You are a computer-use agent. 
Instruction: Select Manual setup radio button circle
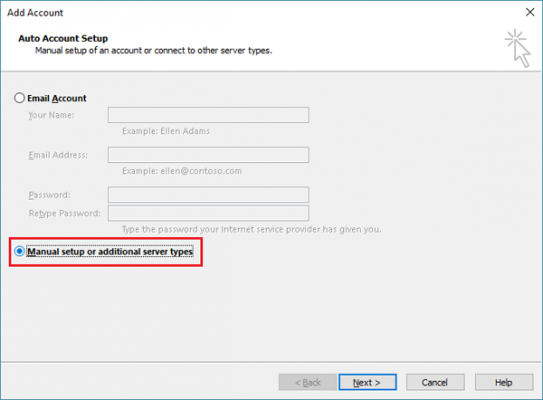(x=19, y=251)
